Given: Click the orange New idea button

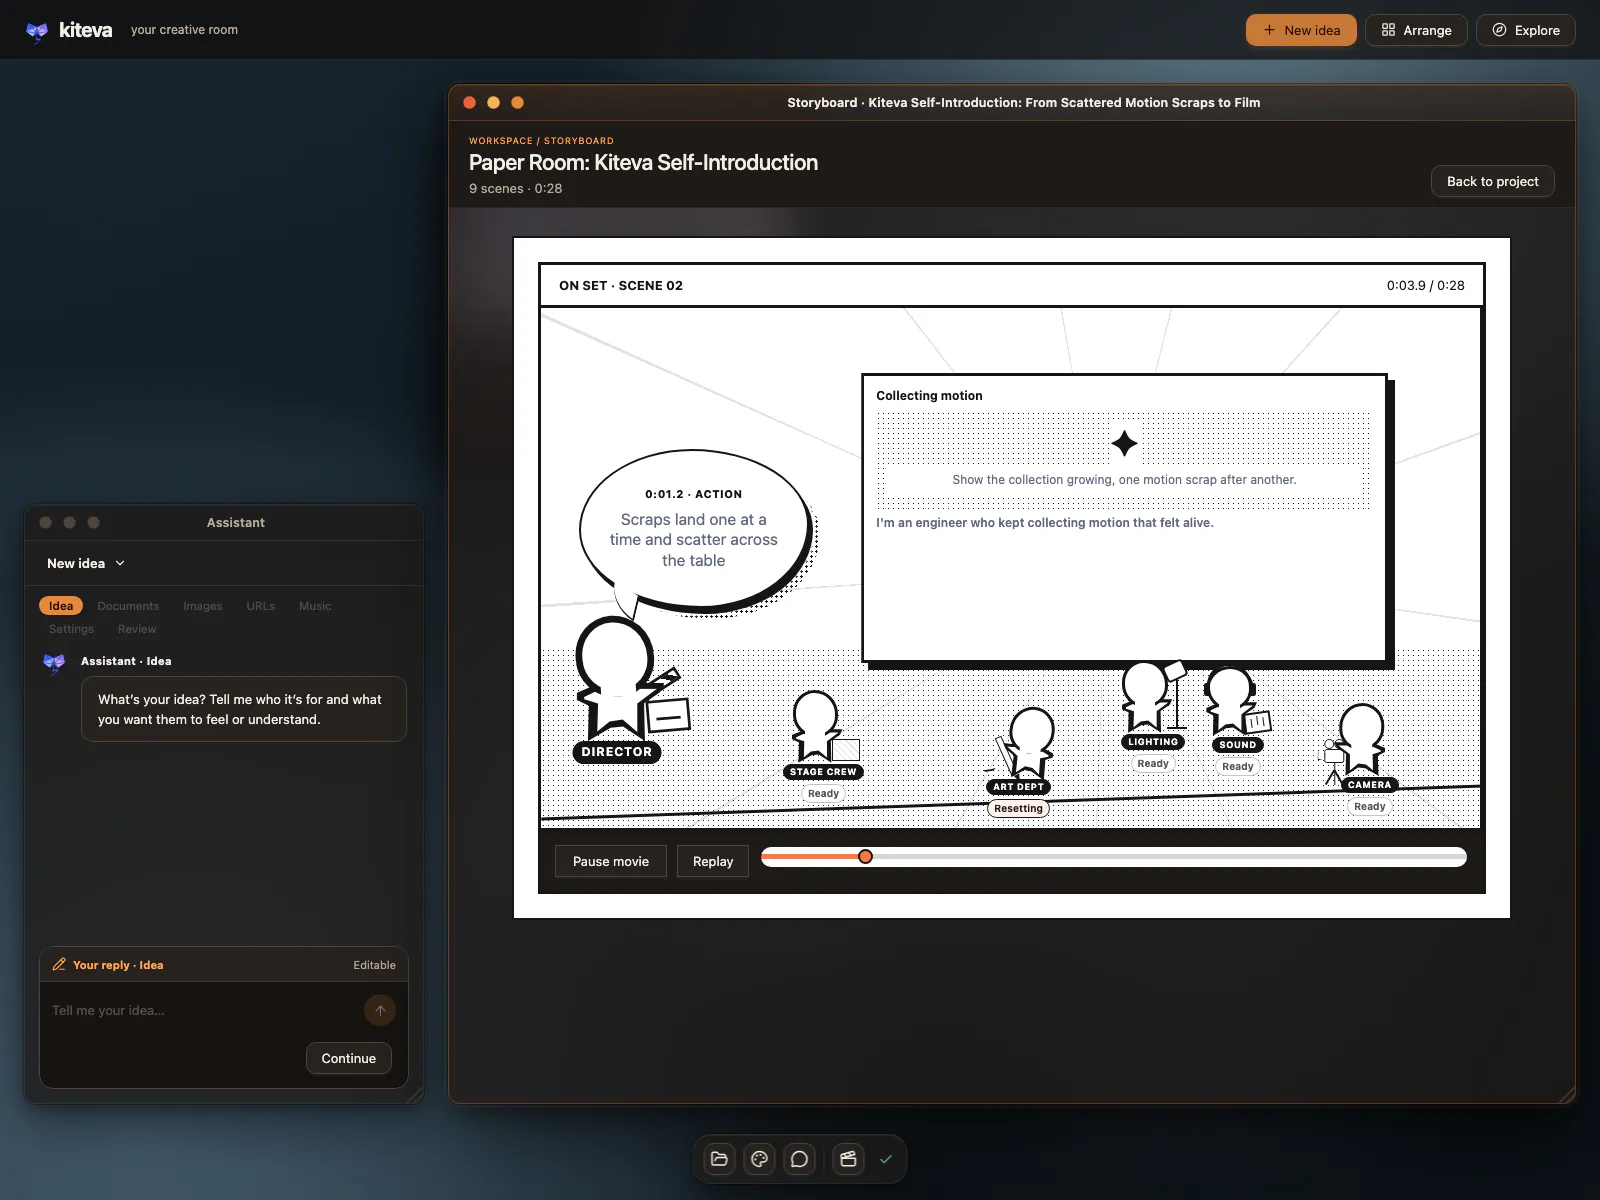Looking at the screenshot, I should pyautogui.click(x=1301, y=30).
